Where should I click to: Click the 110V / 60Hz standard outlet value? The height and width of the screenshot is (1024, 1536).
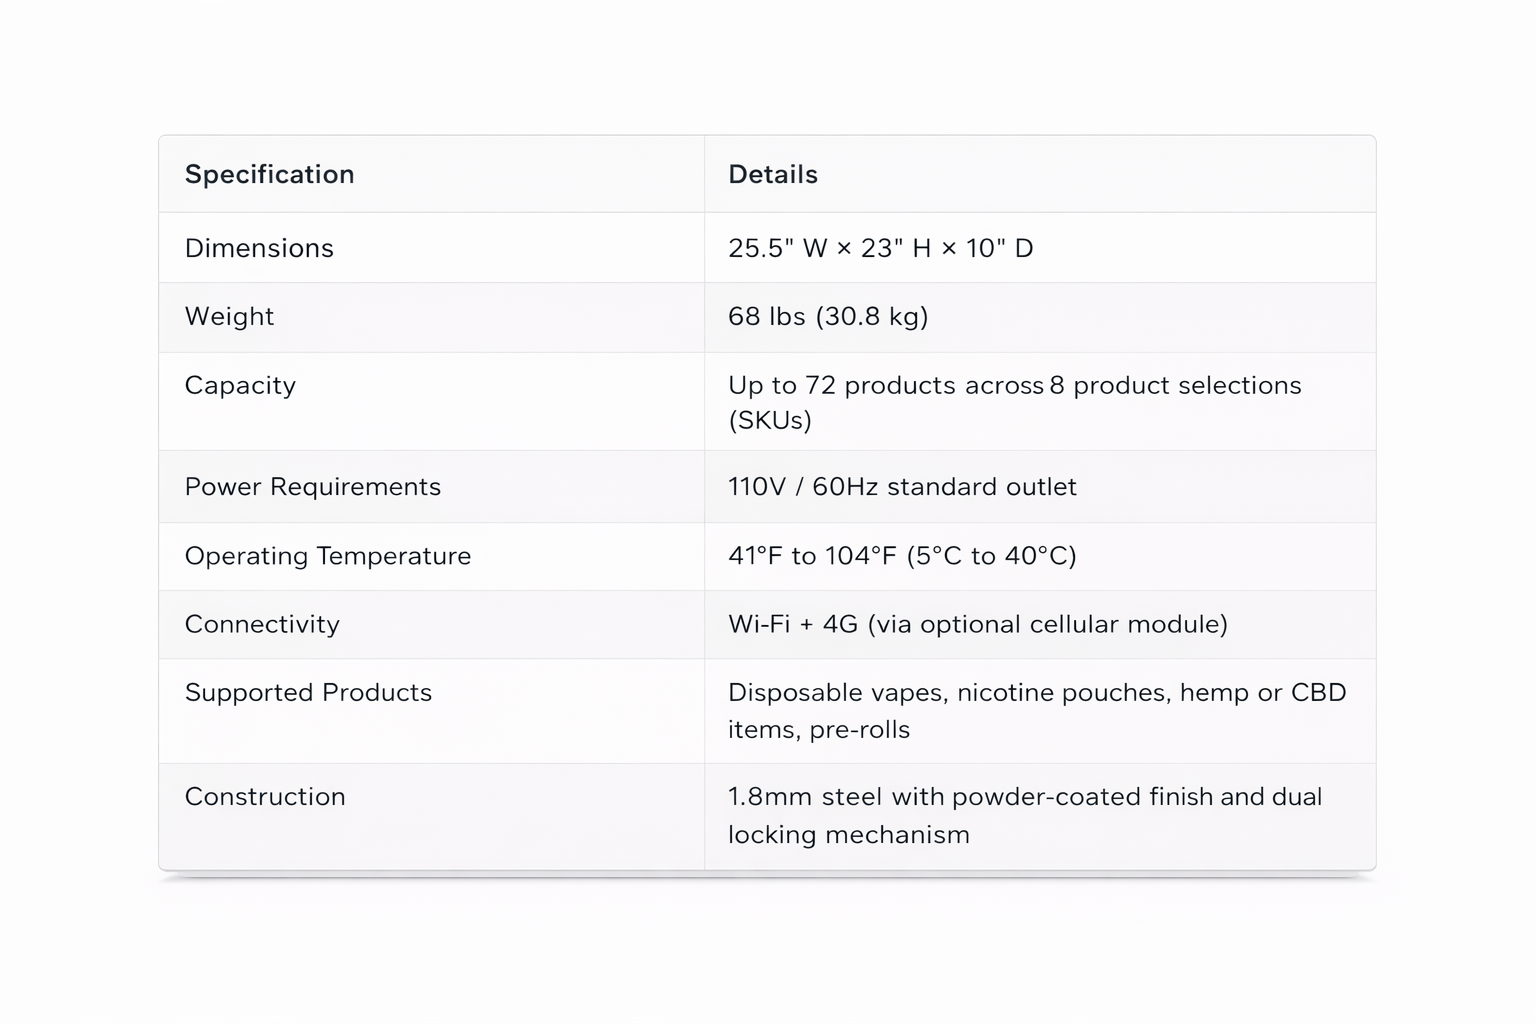click(902, 486)
